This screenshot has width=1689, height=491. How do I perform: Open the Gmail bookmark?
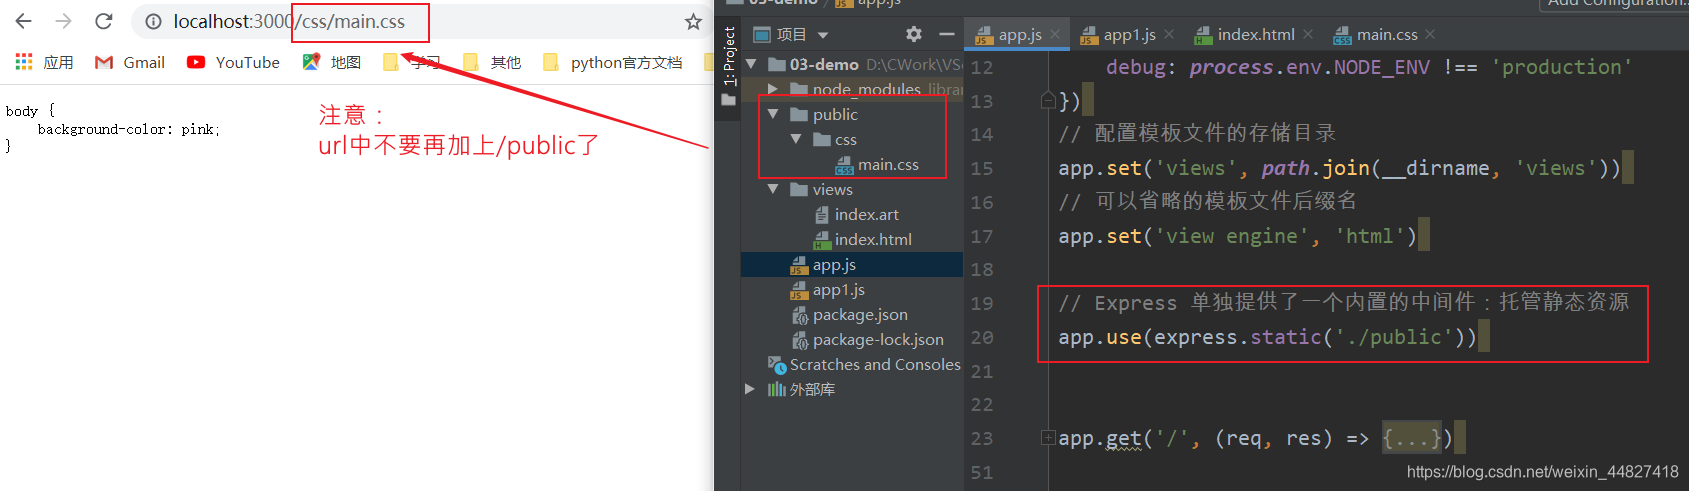(130, 62)
